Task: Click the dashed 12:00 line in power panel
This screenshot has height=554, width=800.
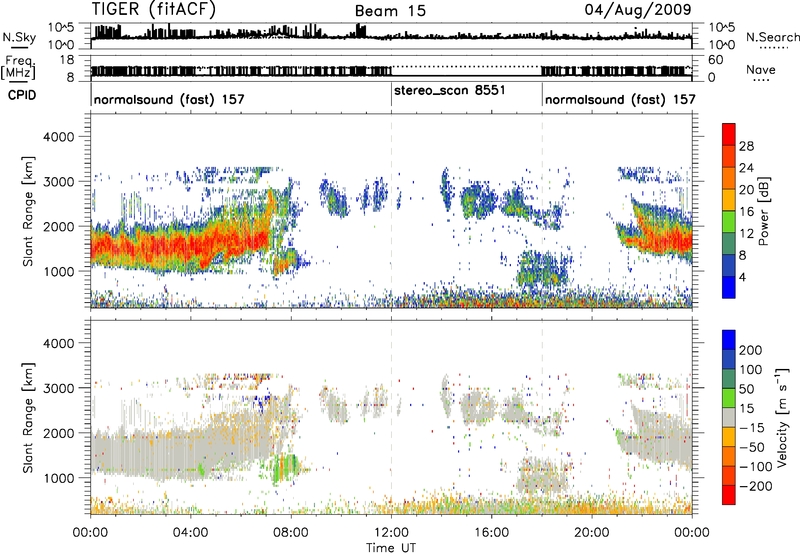Action: [x=391, y=211]
